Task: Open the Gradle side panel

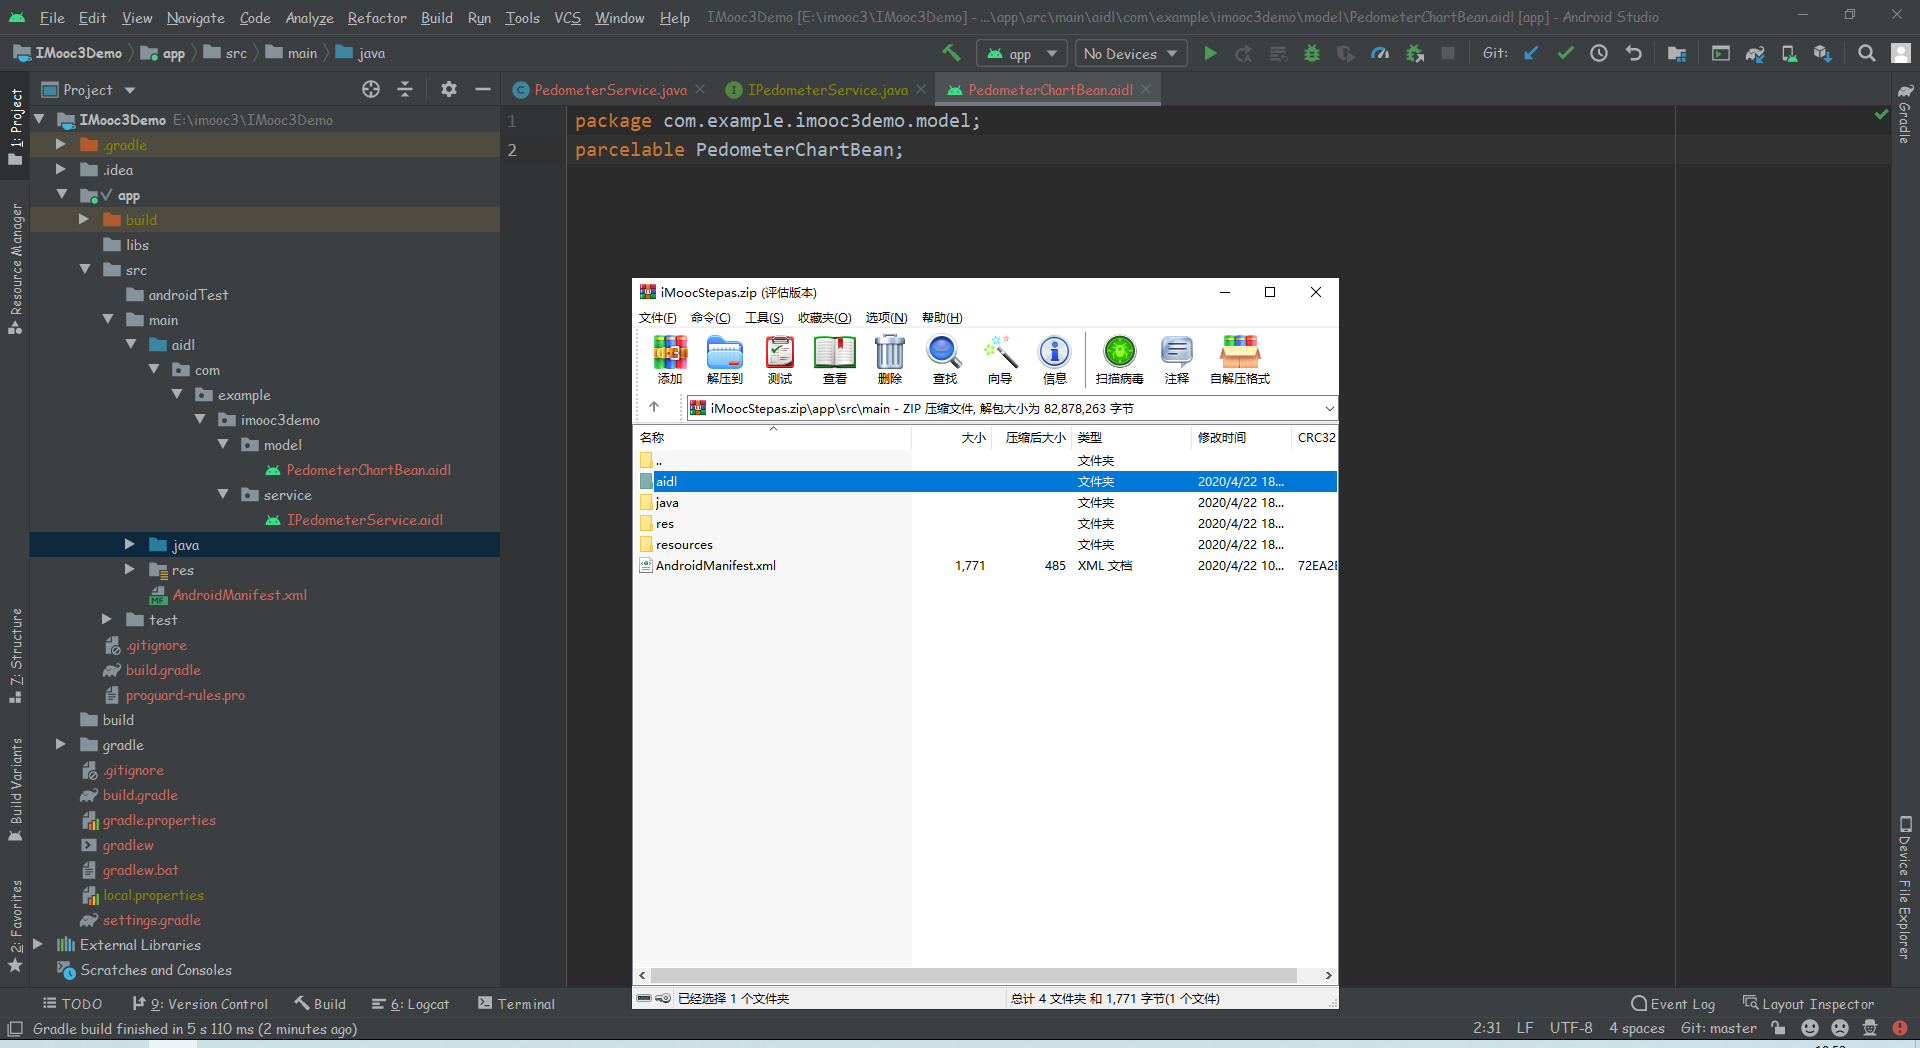Action: (x=1905, y=115)
